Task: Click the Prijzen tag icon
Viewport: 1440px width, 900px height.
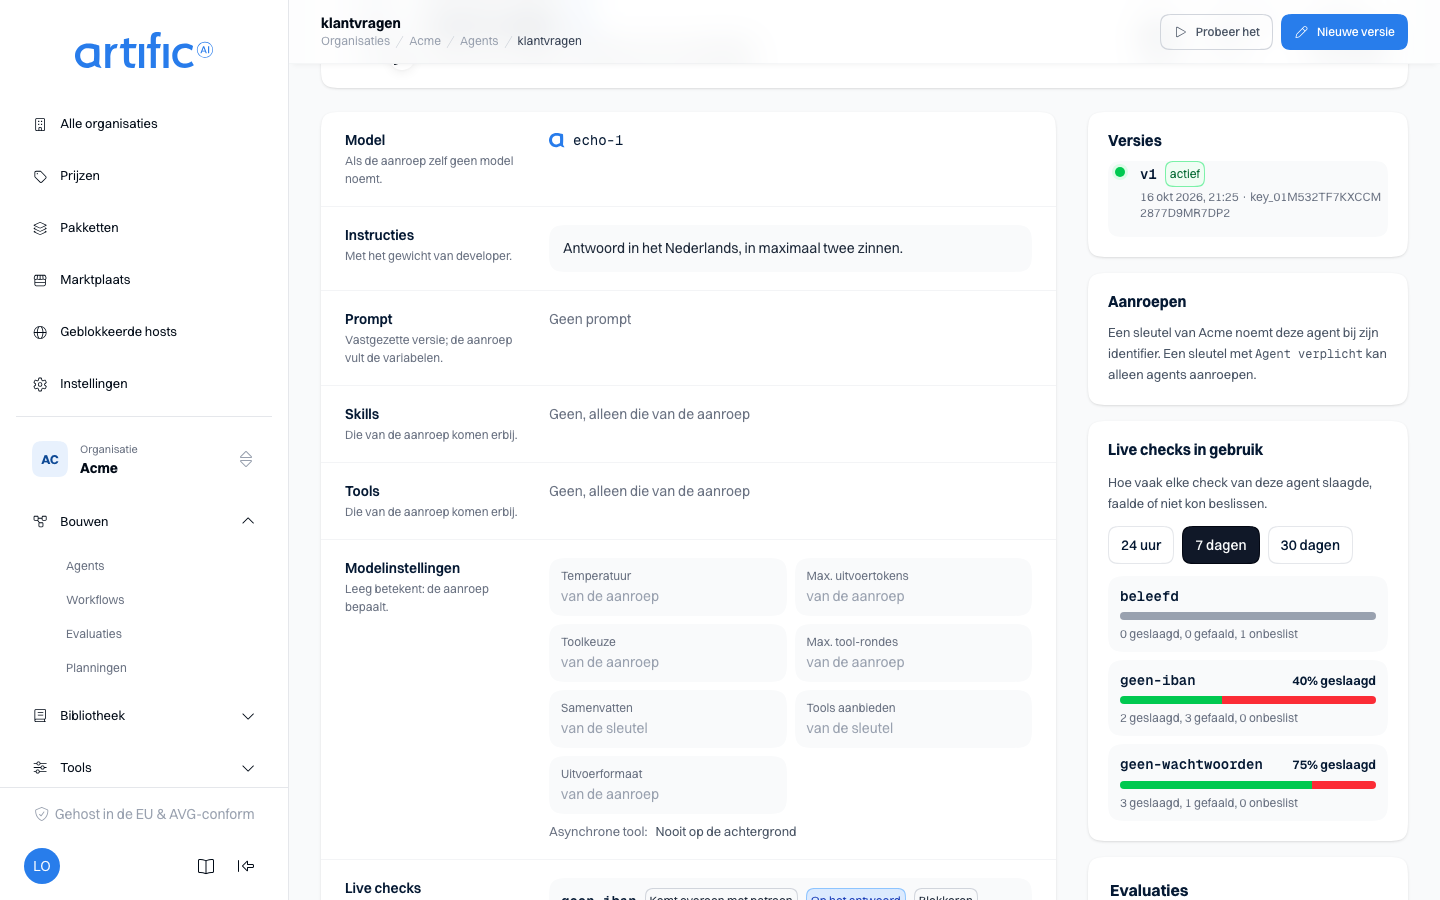Action: (40, 176)
